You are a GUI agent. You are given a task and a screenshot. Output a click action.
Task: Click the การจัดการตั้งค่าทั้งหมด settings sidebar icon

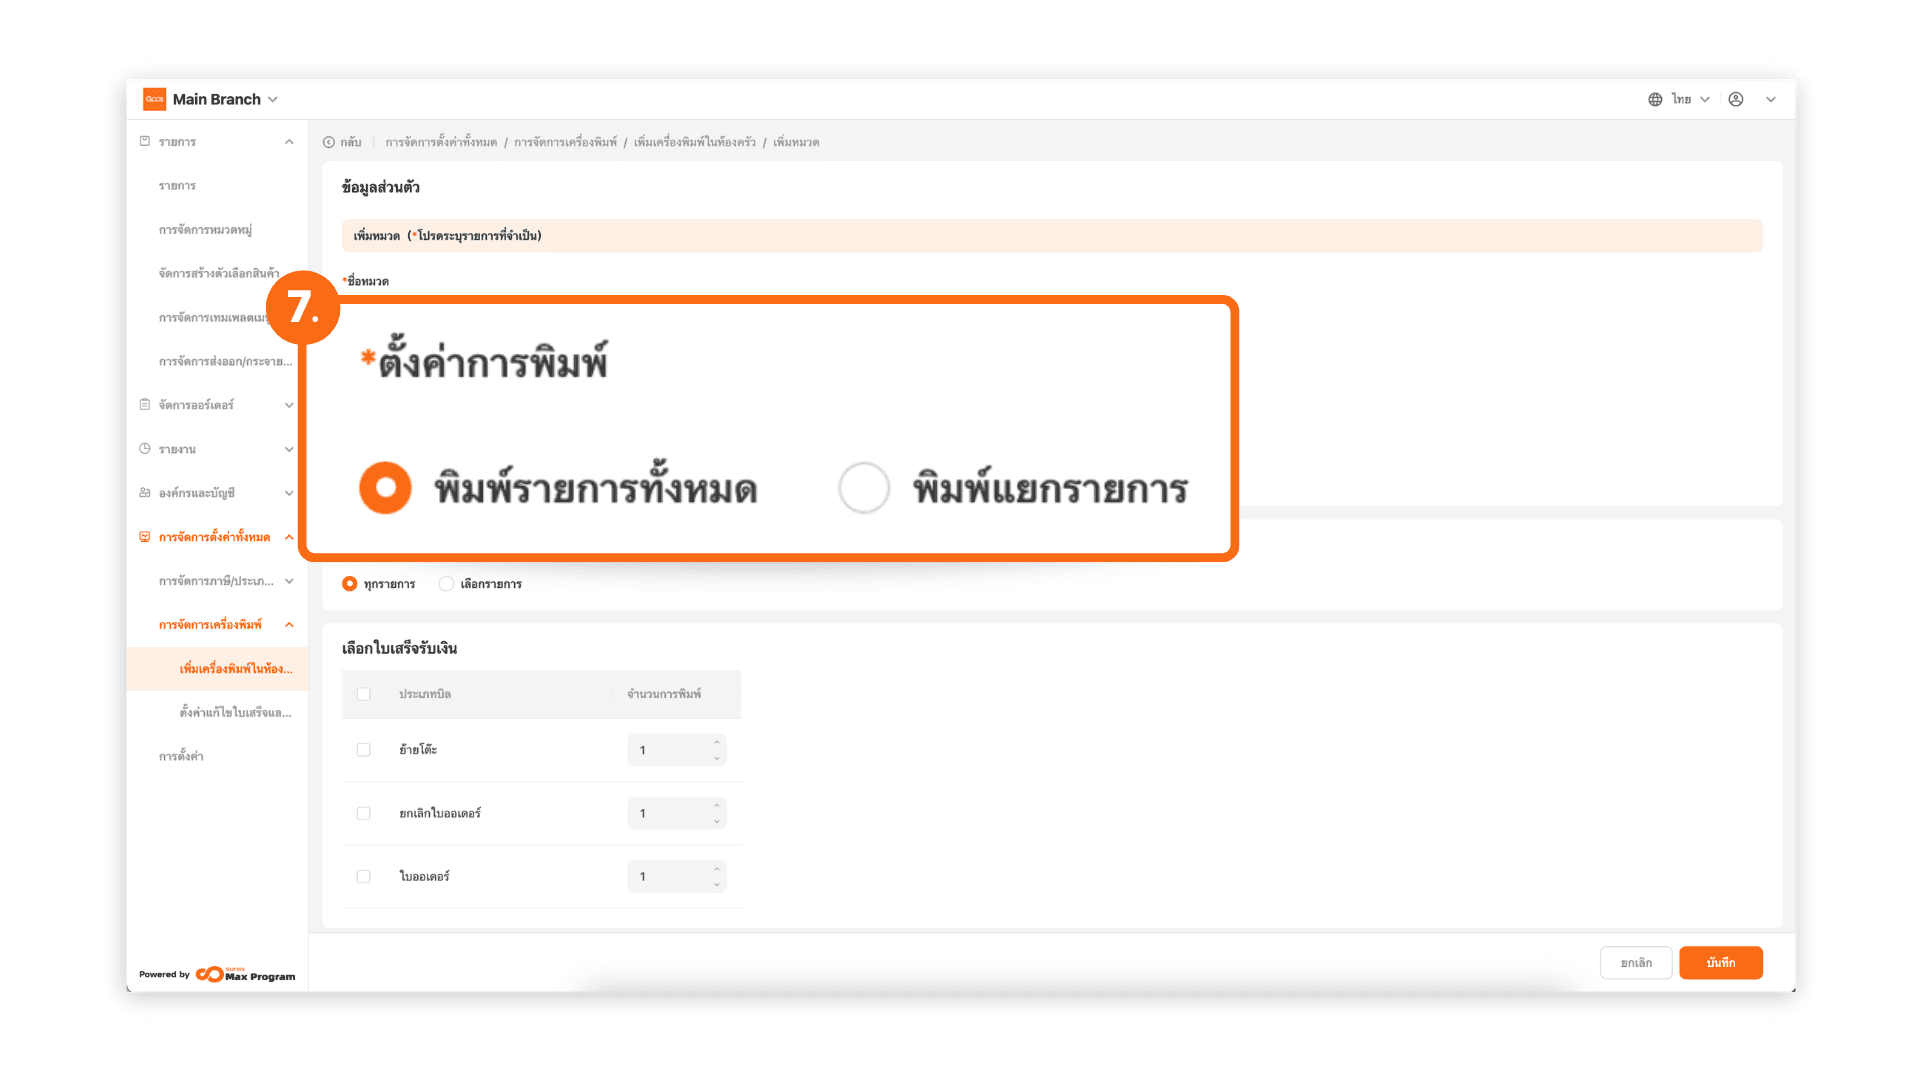click(x=145, y=537)
